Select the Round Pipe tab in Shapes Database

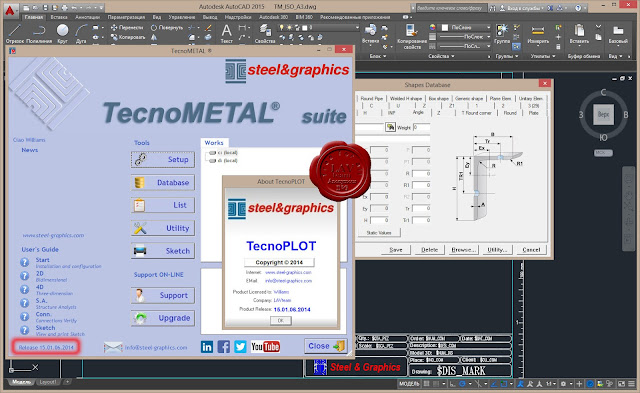[371, 98]
